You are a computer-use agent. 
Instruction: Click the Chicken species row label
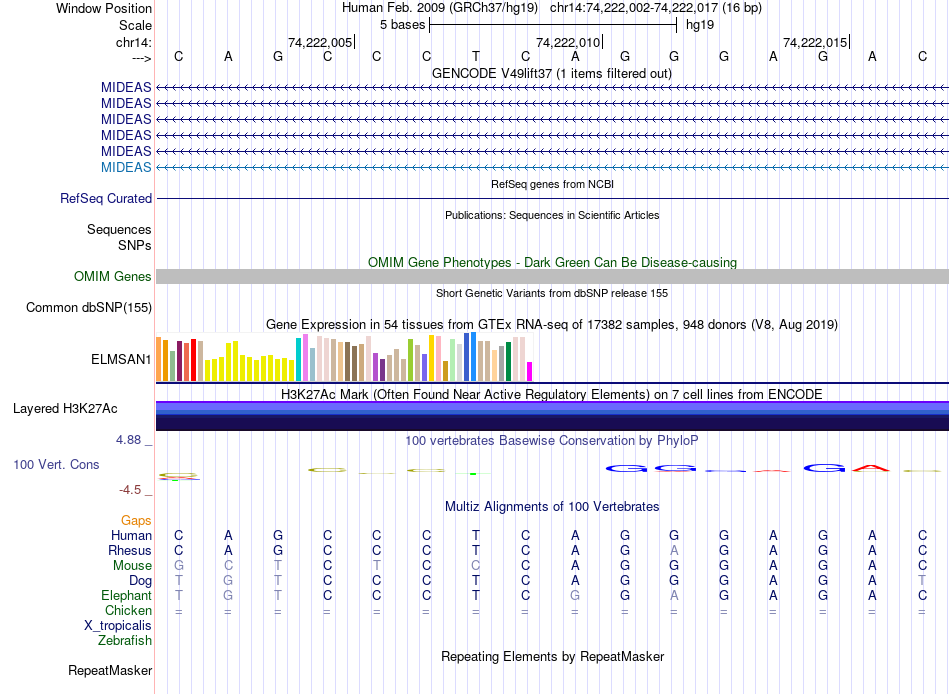click(128, 610)
